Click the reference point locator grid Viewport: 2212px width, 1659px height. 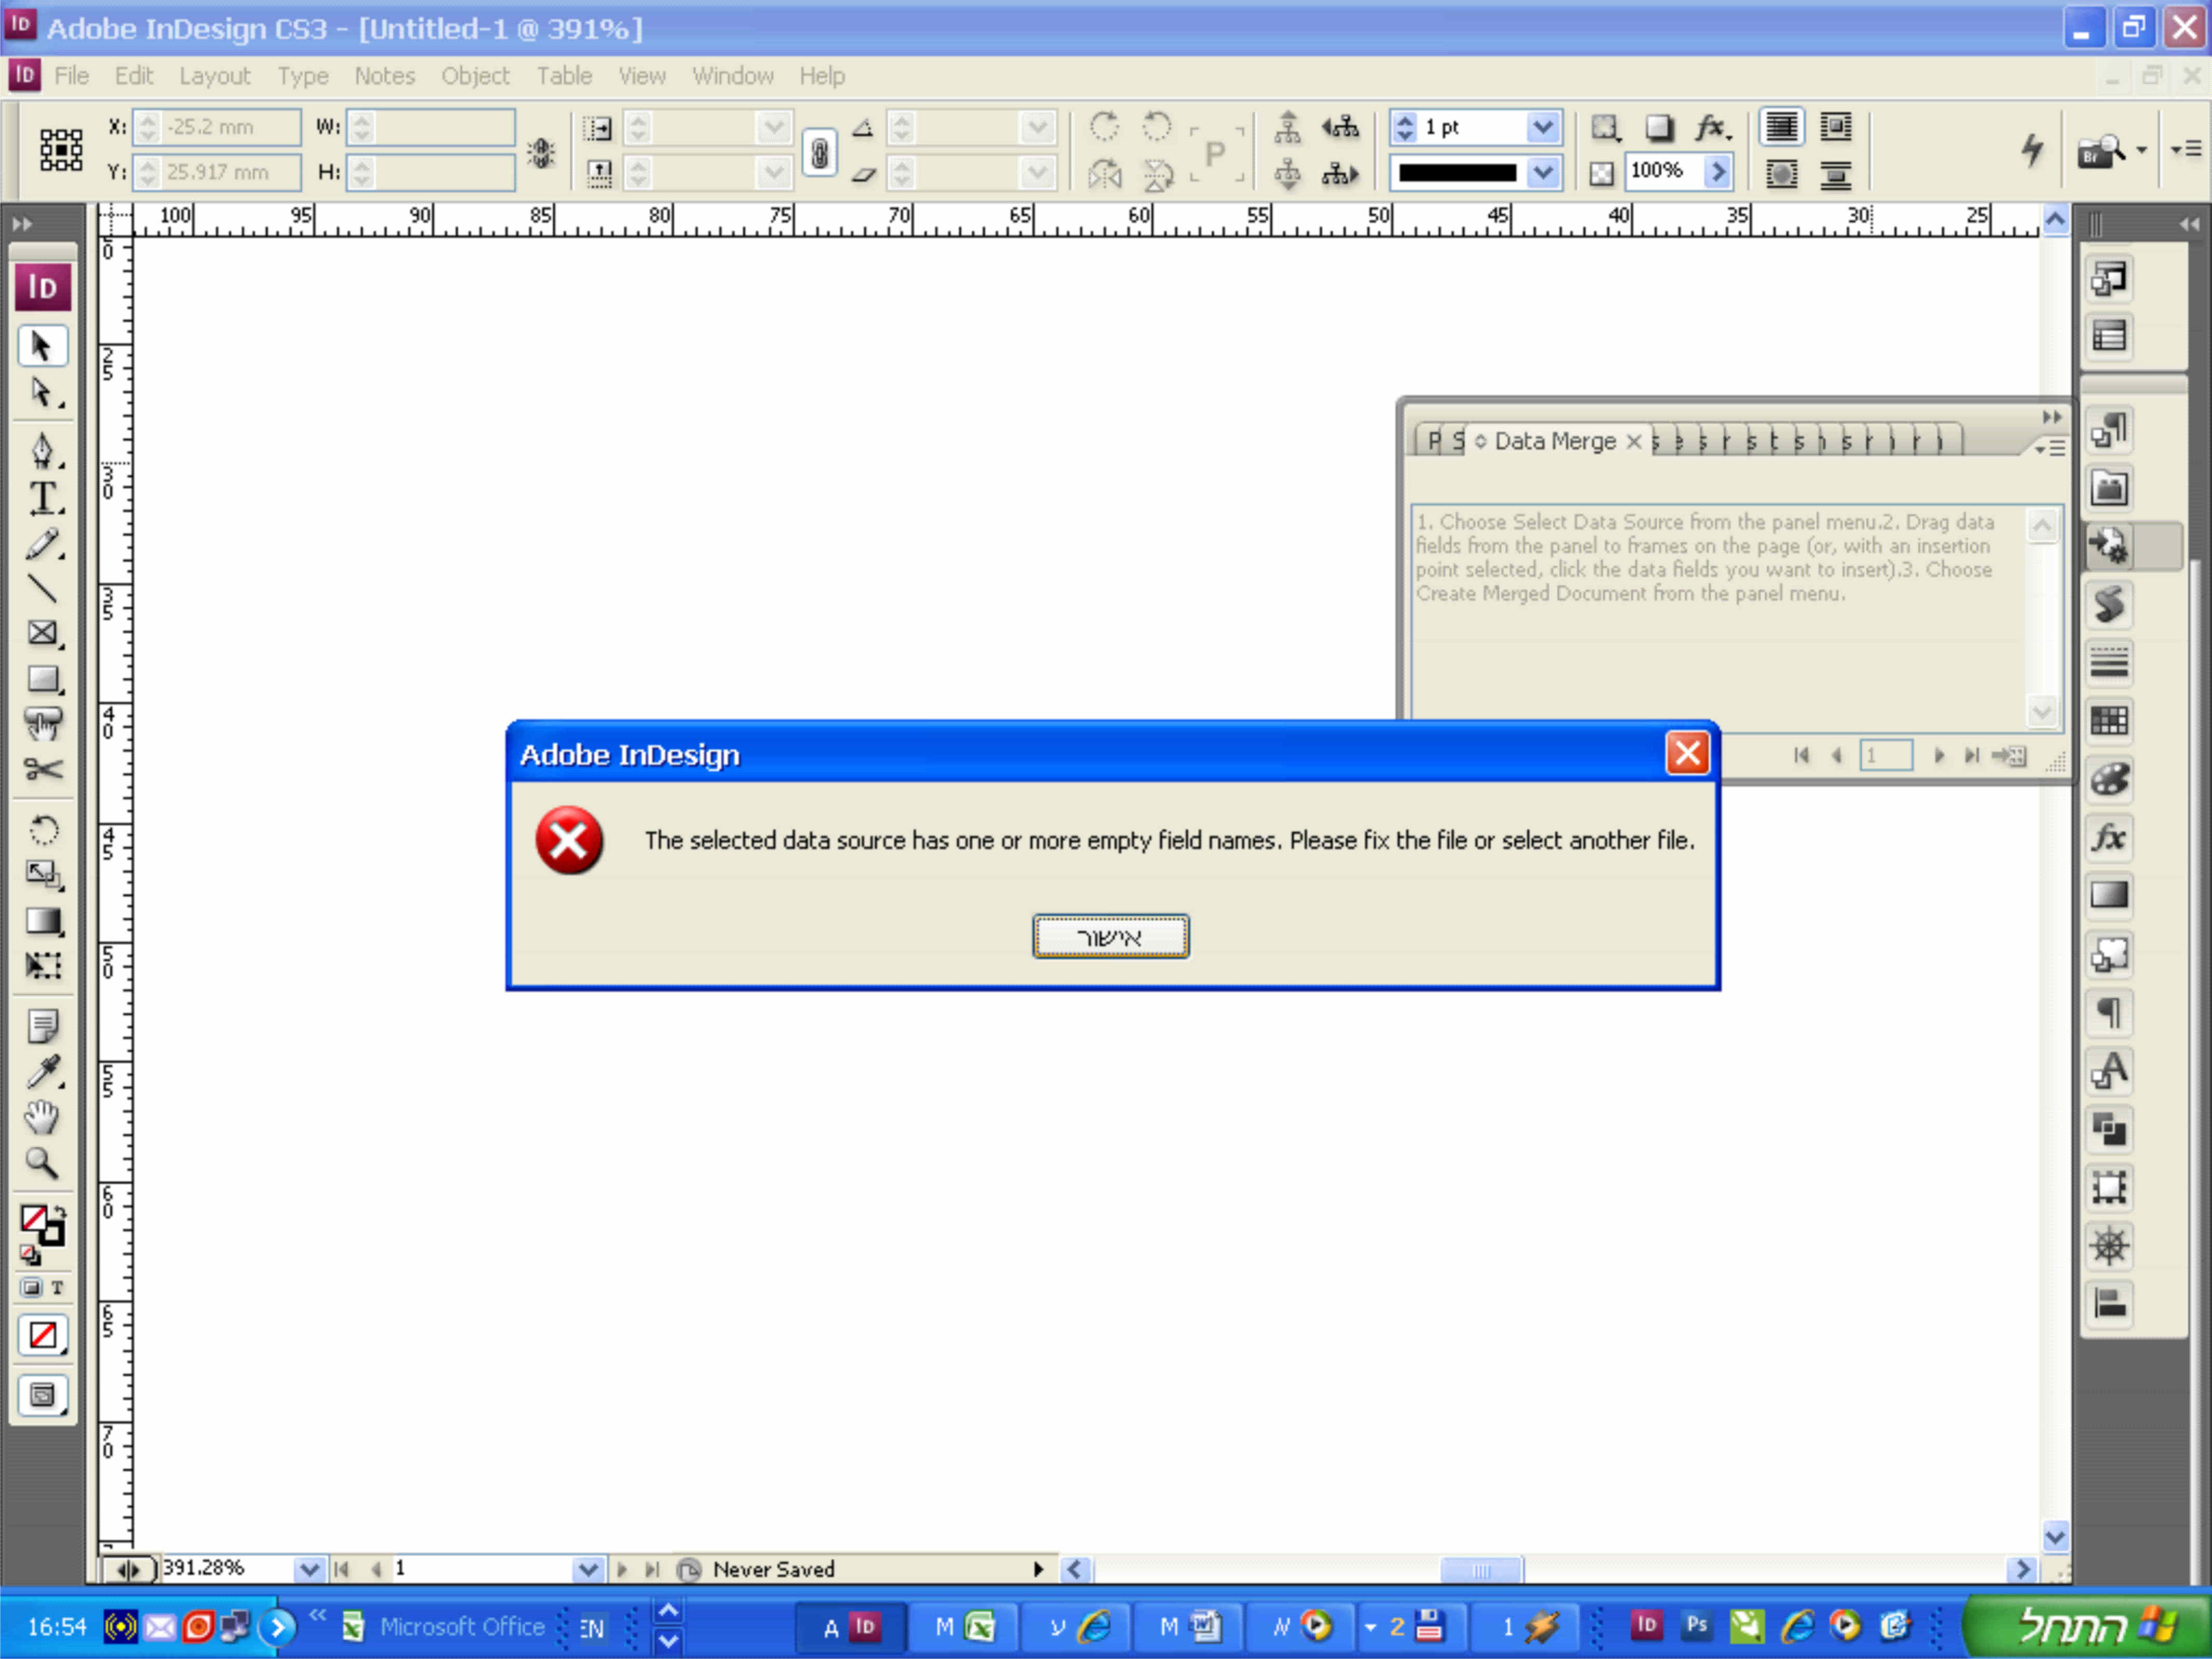(61, 150)
